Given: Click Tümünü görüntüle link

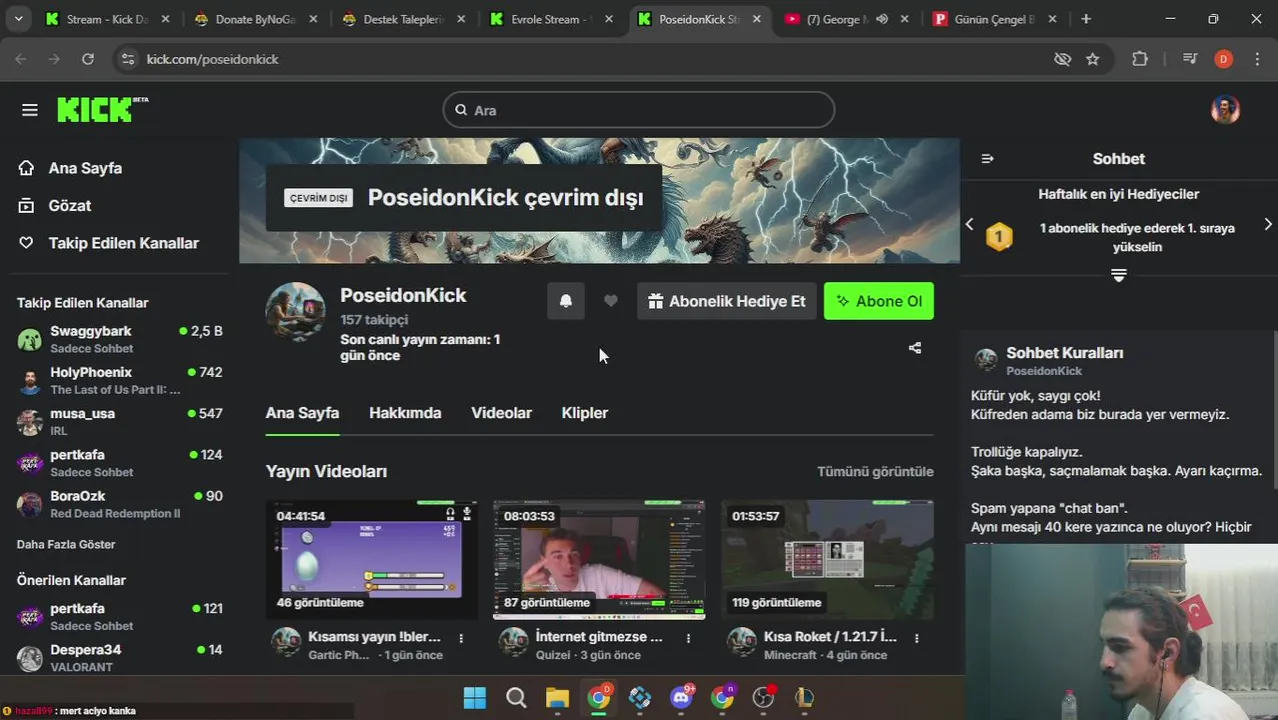Looking at the screenshot, I should [875, 471].
